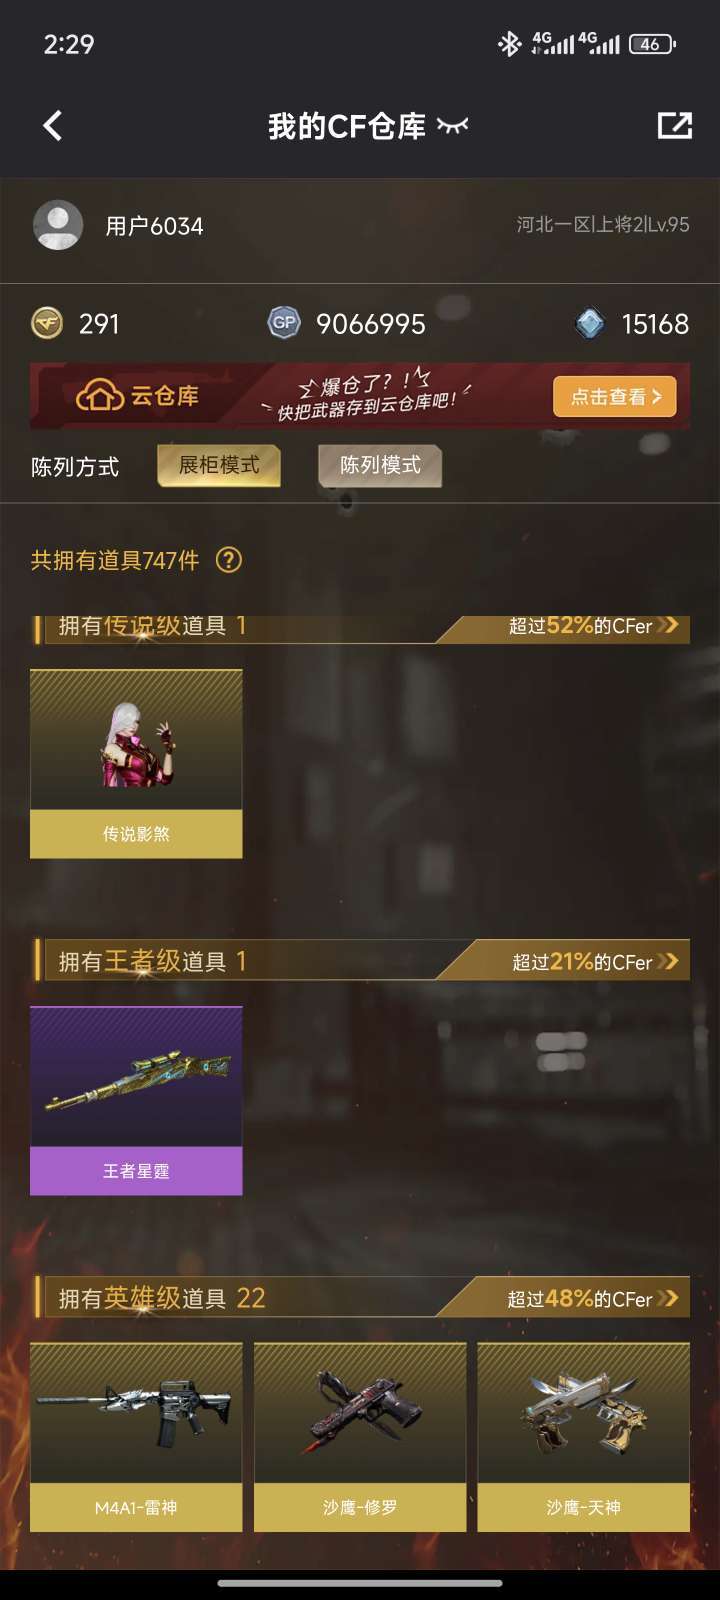Tap the user avatar icon
Screen dimensions: 720x1600
click(58, 226)
